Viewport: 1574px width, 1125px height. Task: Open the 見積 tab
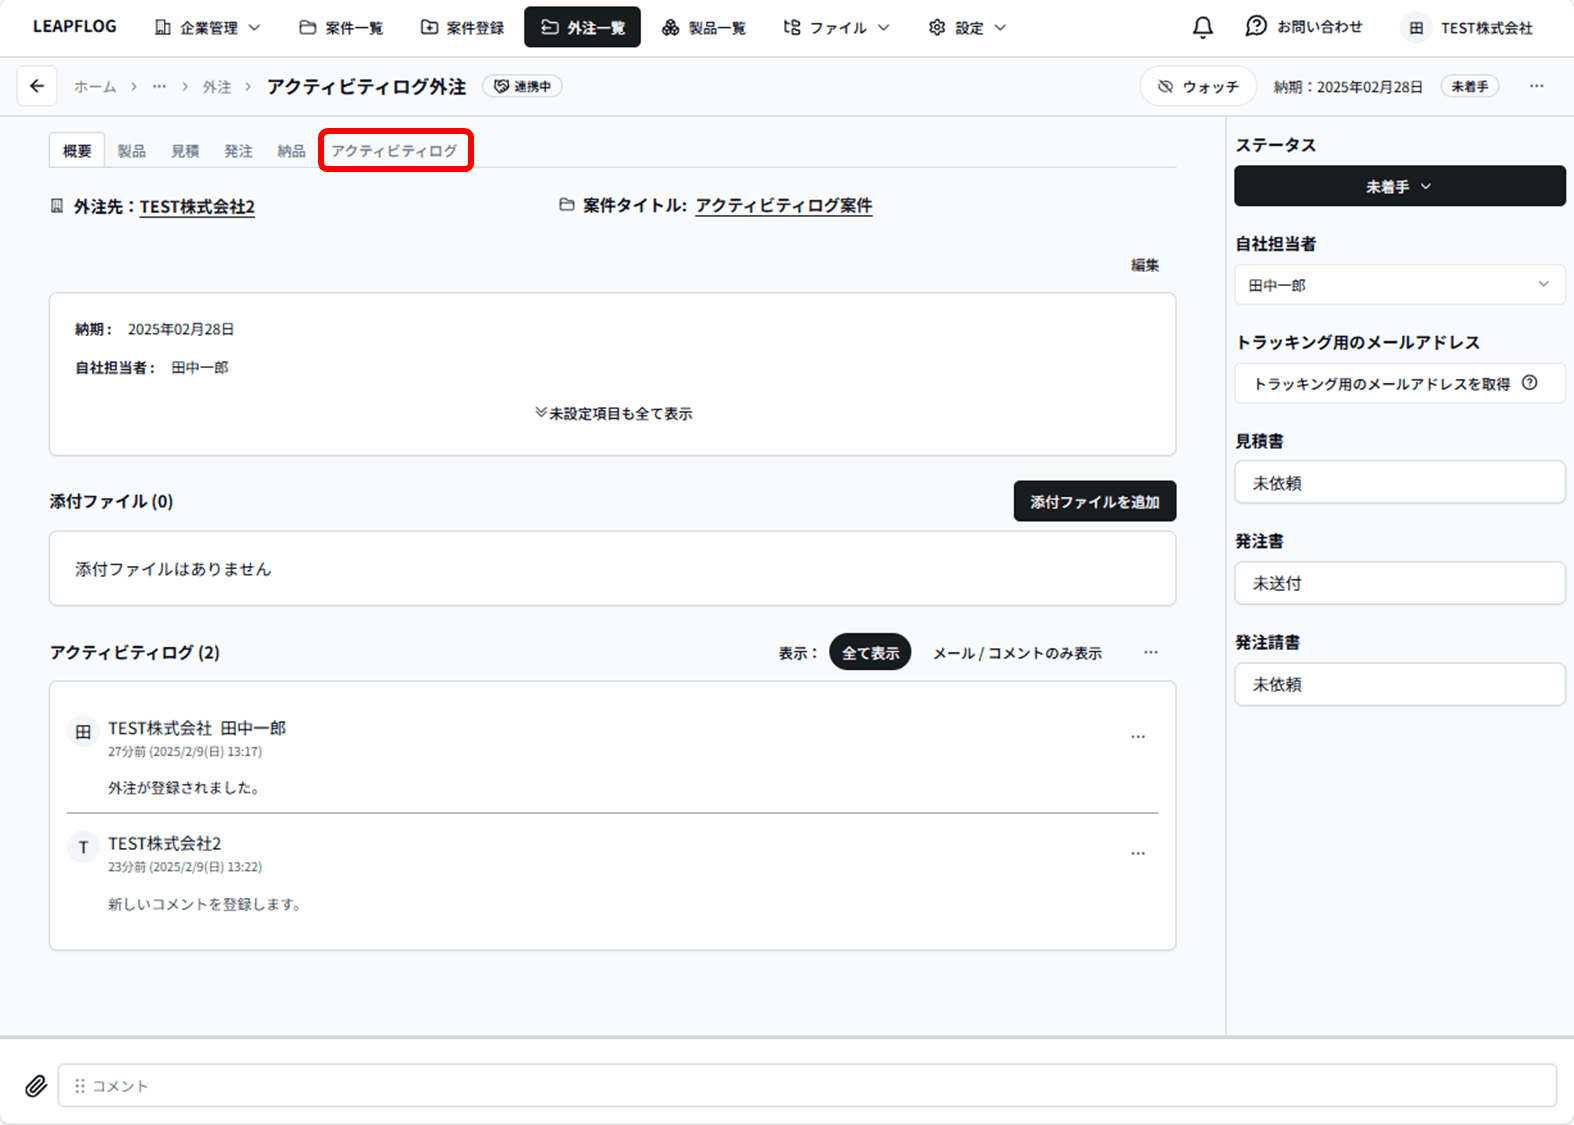pyautogui.click(x=185, y=151)
